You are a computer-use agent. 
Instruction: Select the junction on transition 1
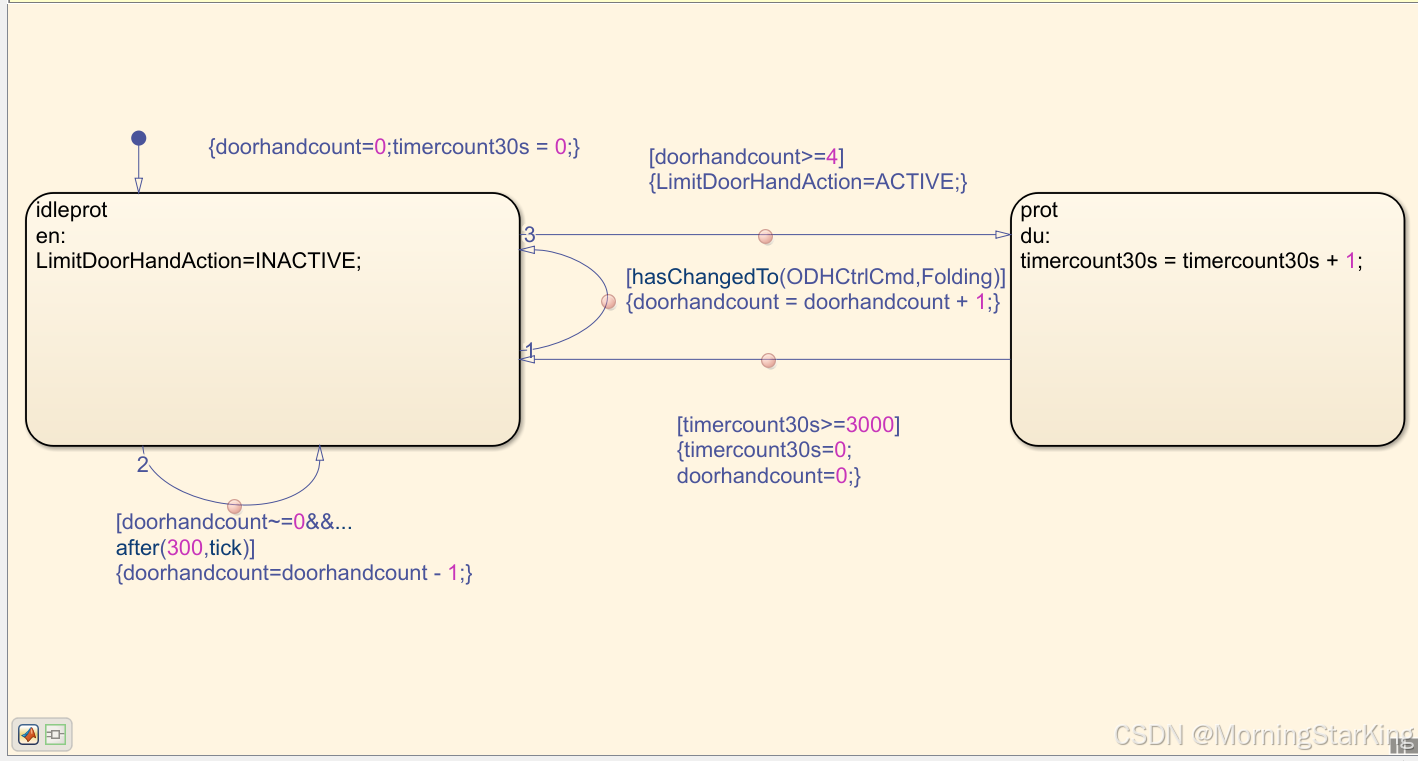tap(768, 360)
